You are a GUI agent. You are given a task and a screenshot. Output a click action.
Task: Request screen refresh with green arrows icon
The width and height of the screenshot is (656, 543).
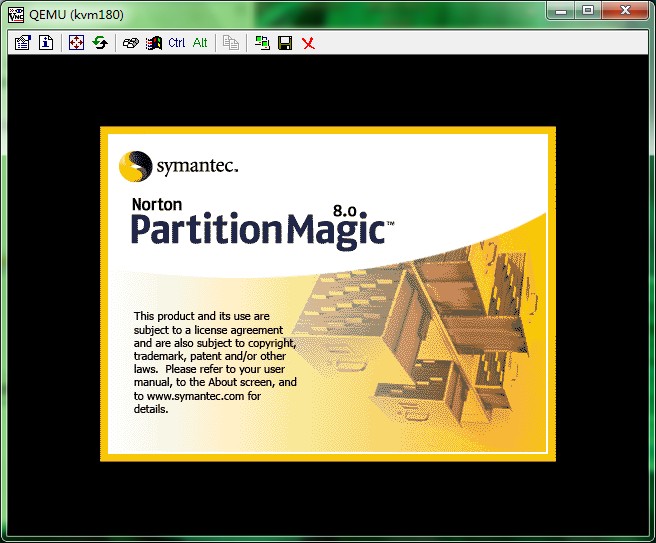coord(100,43)
